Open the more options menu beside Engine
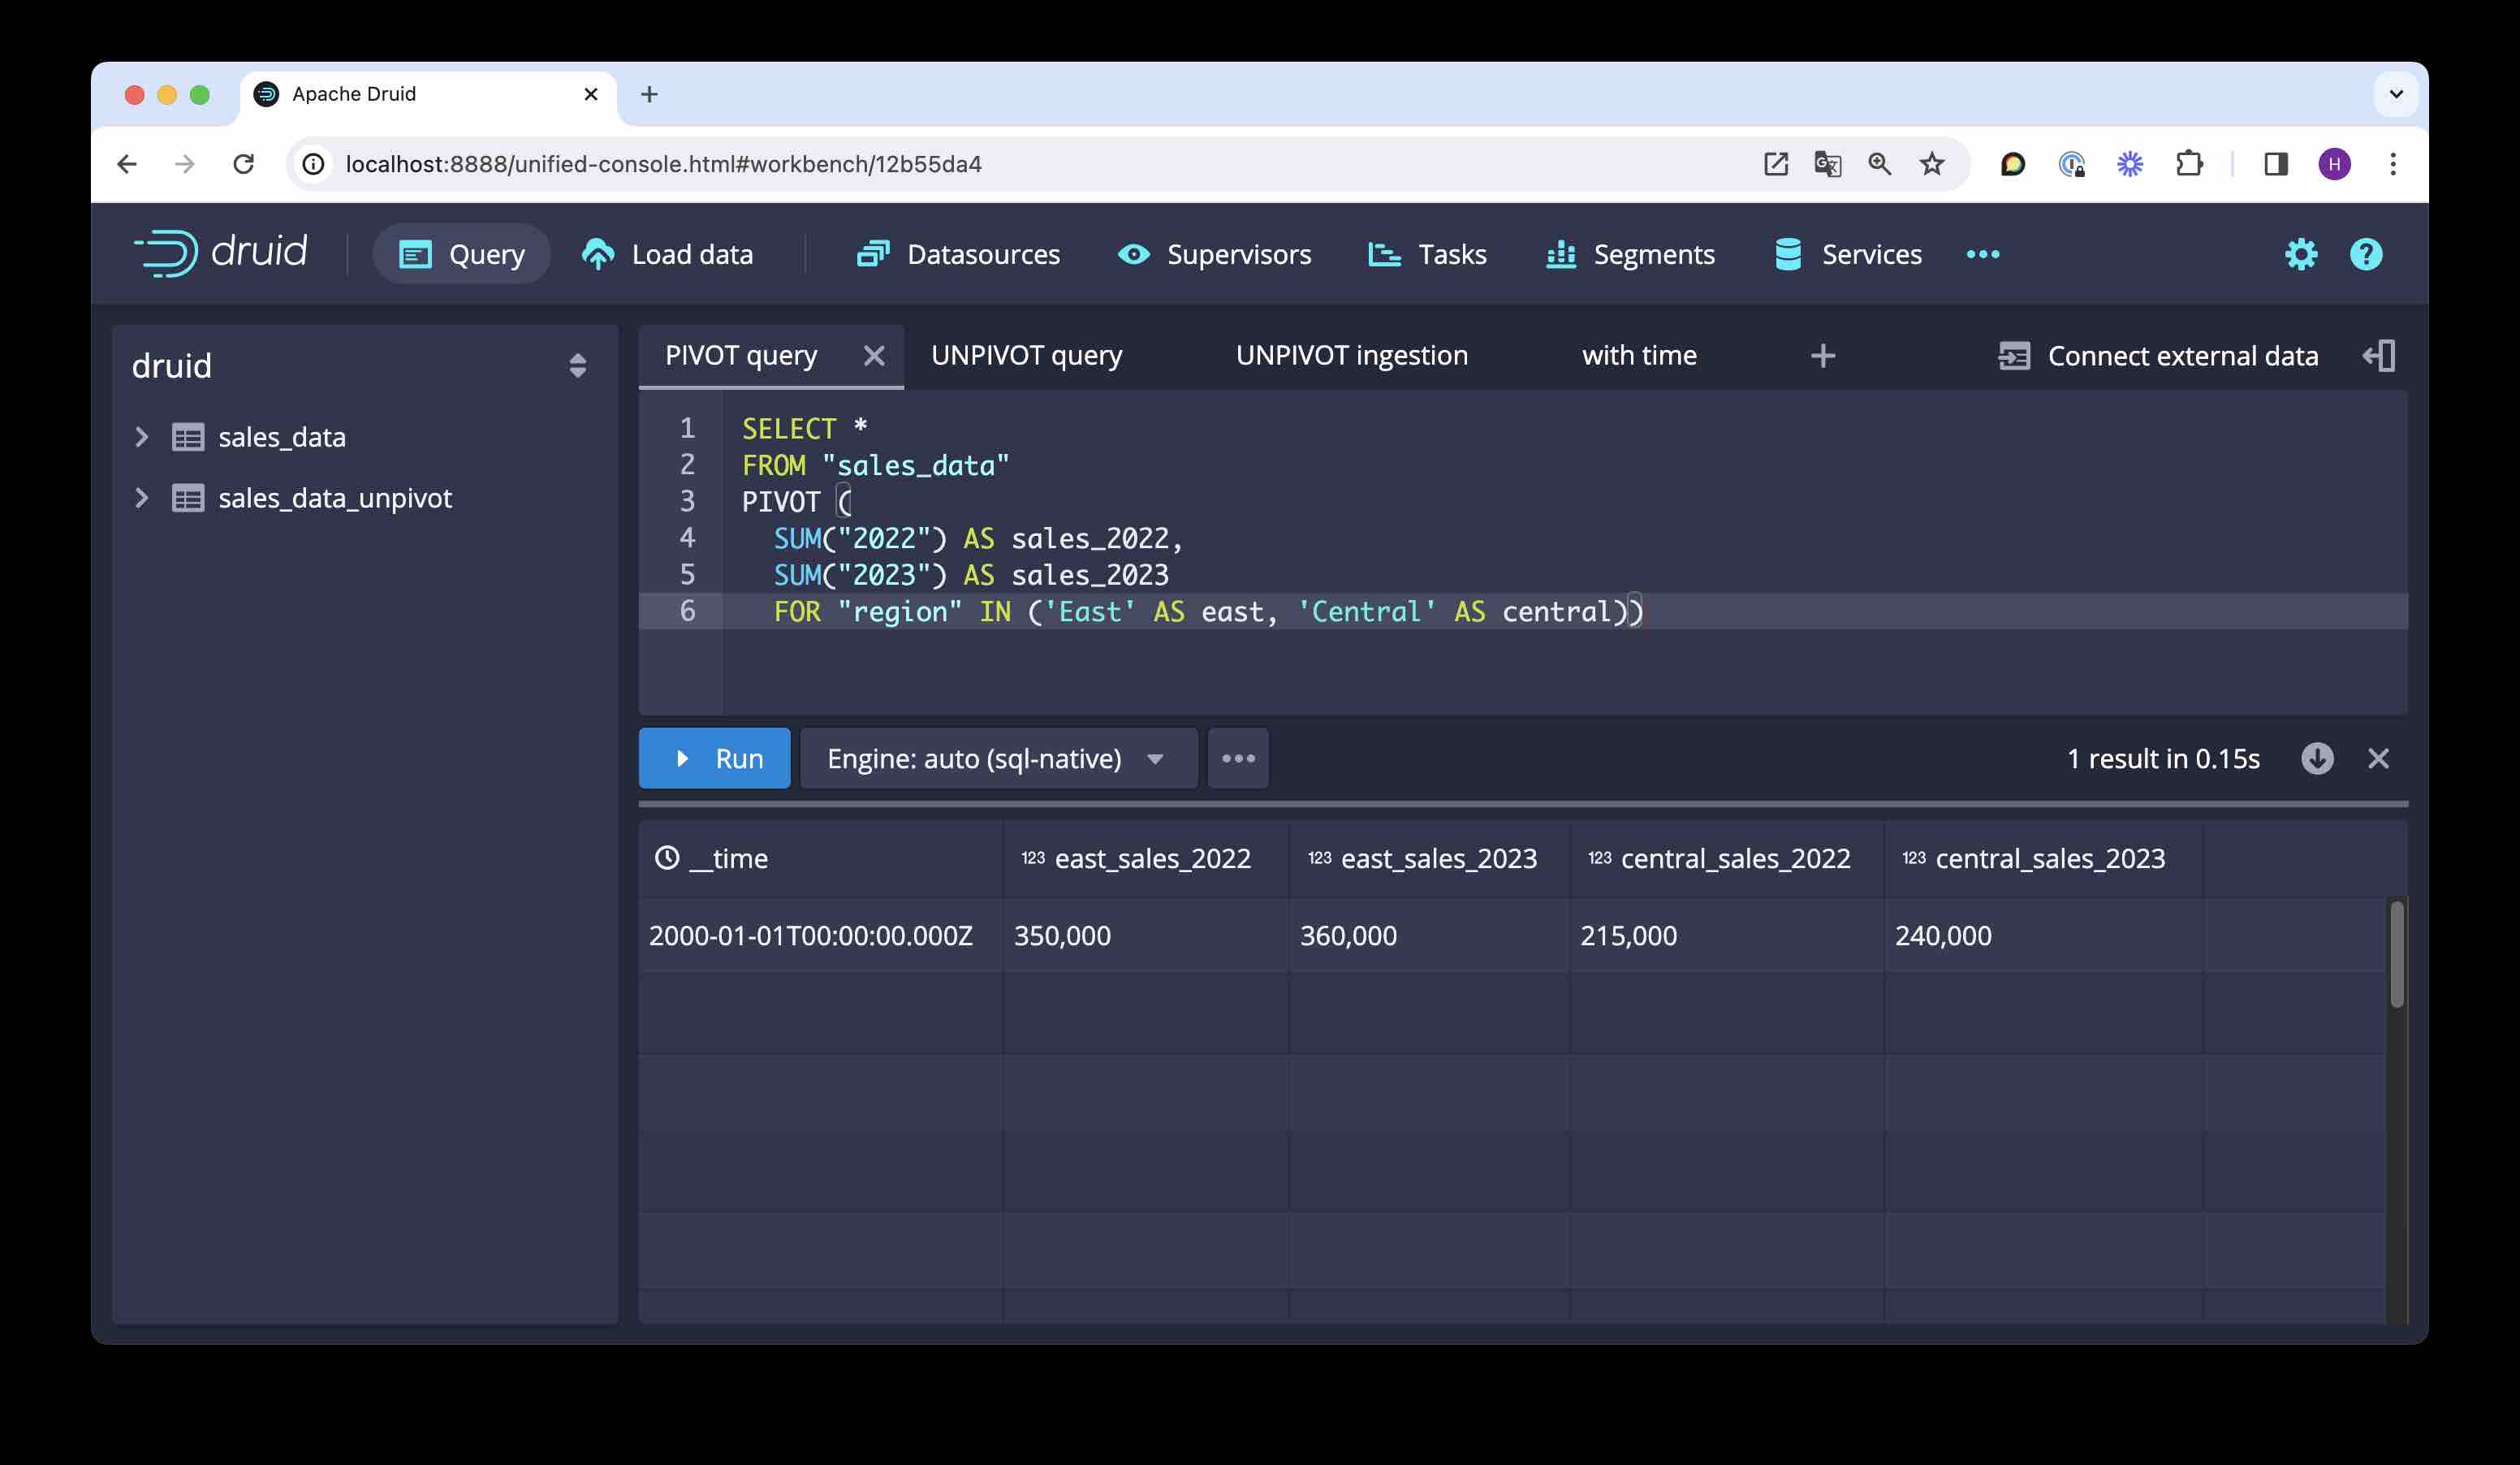The width and height of the screenshot is (2520, 1465). tap(1238, 758)
